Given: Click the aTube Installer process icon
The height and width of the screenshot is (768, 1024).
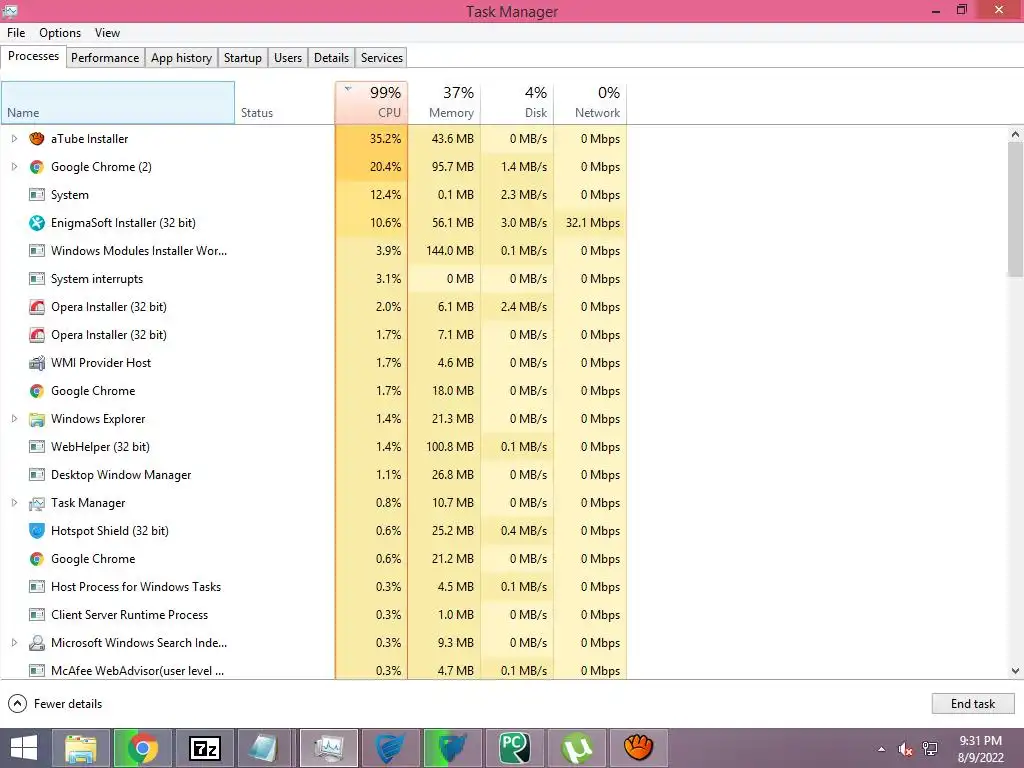Looking at the screenshot, I should pos(37,138).
